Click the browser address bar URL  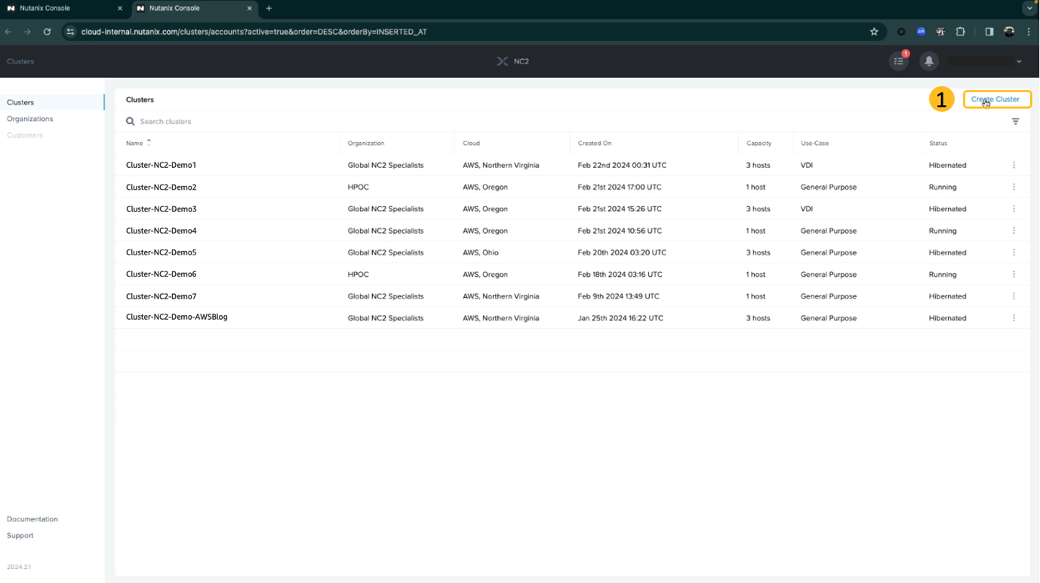(x=254, y=32)
